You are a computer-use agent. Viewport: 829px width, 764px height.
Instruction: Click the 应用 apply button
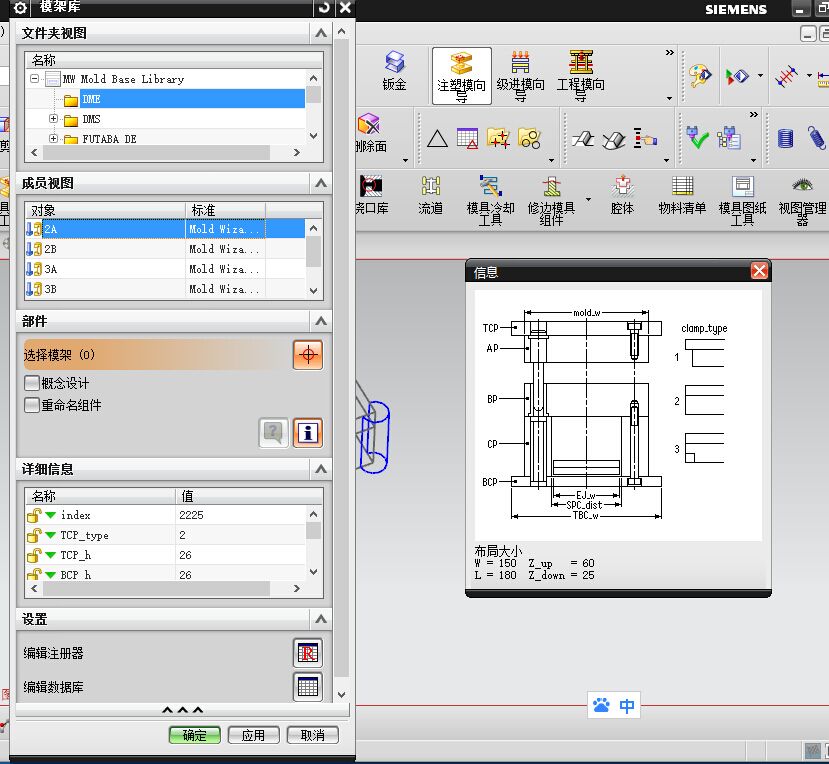pos(253,735)
